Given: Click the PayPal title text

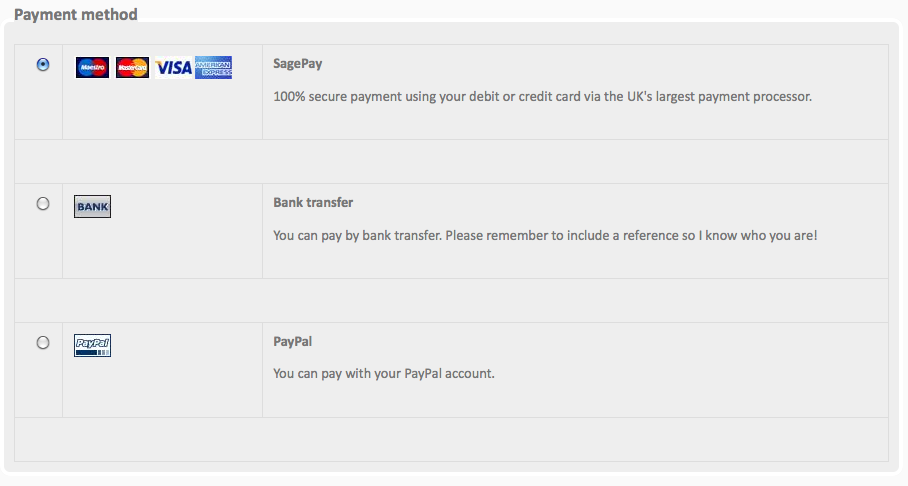Looking at the screenshot, I should [292, 342].
